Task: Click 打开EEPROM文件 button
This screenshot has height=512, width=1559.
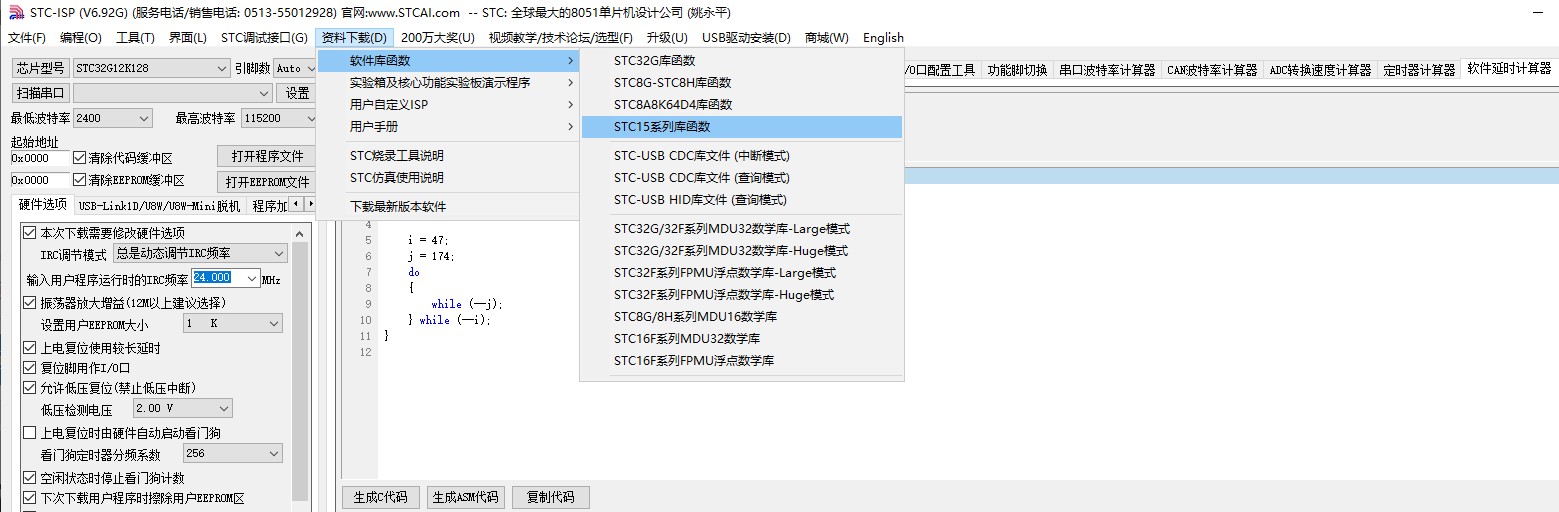Action: pyautogui.click(x=267, y=182)
